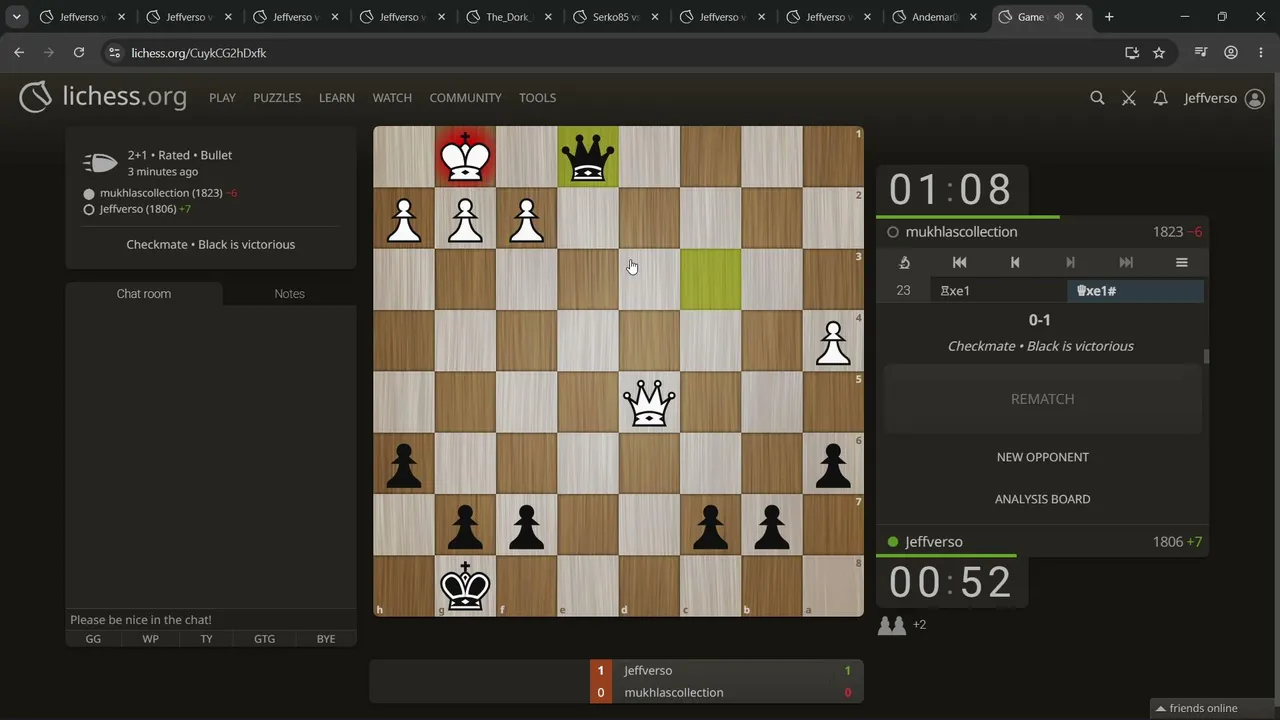Send the TY preset chat message
The width and height of the screenshot is (1280, 720).
tap(206, 639)
